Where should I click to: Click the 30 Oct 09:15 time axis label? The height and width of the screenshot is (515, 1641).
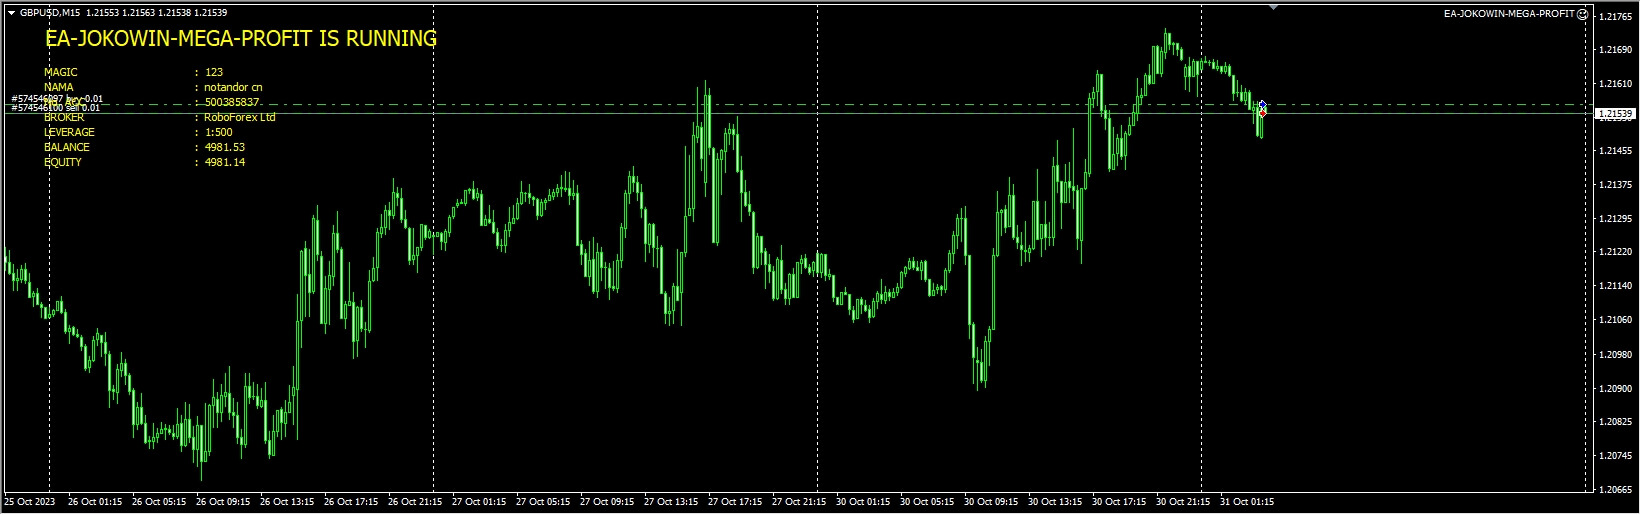(x=991, y=502)
